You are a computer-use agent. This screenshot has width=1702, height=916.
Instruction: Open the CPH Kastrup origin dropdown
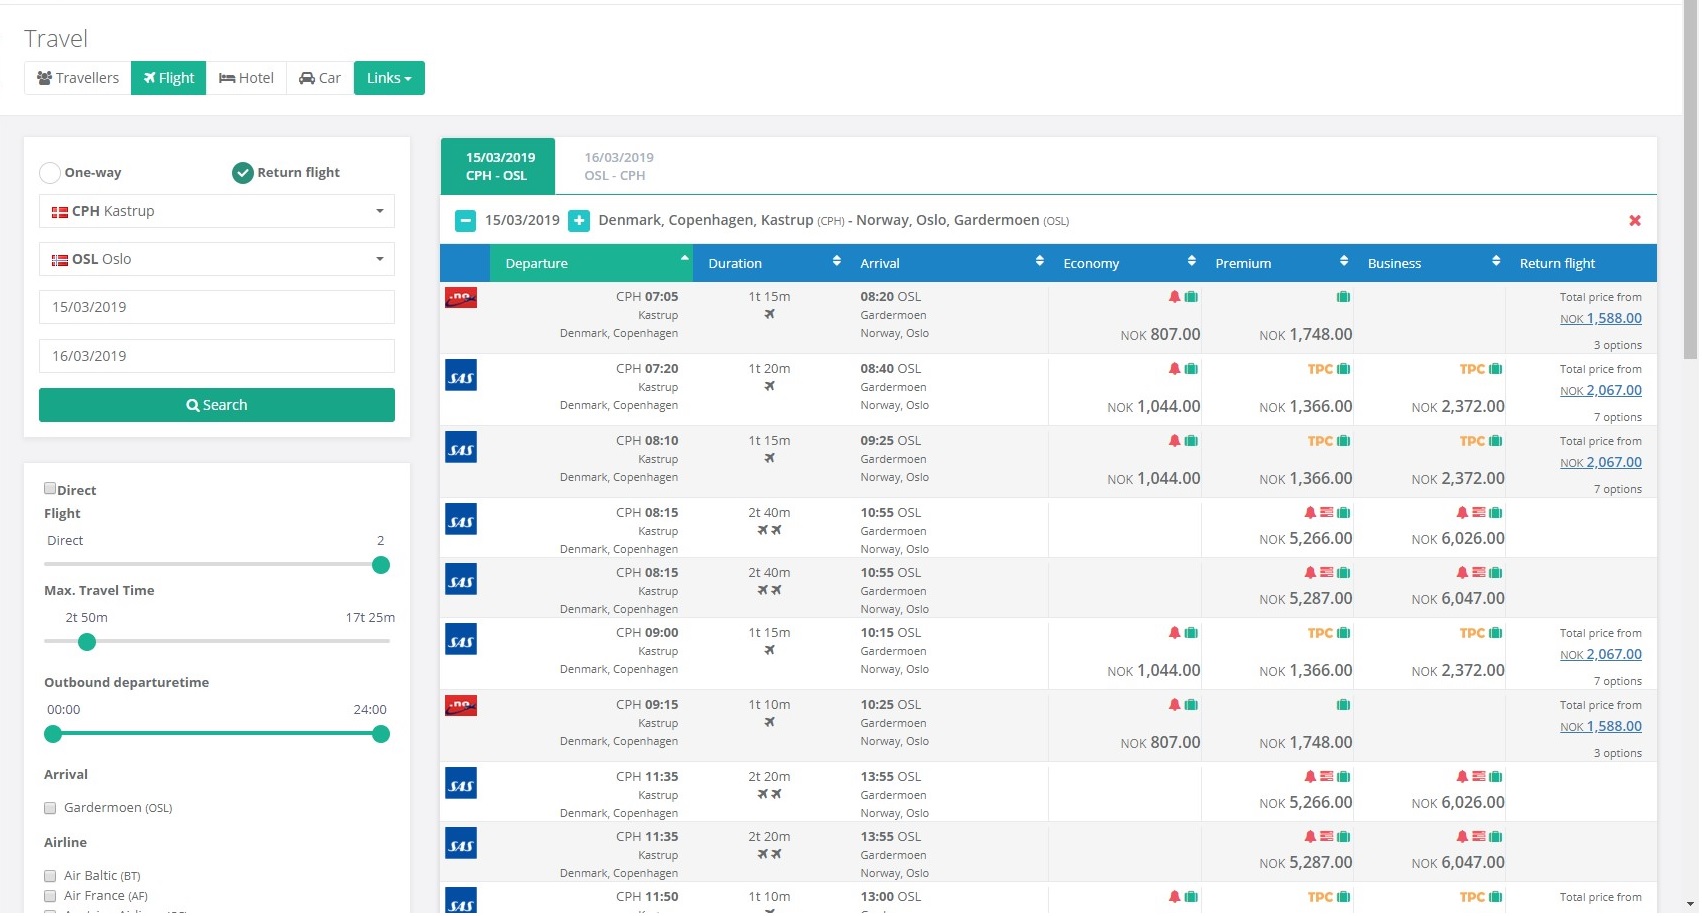(217, 211)
